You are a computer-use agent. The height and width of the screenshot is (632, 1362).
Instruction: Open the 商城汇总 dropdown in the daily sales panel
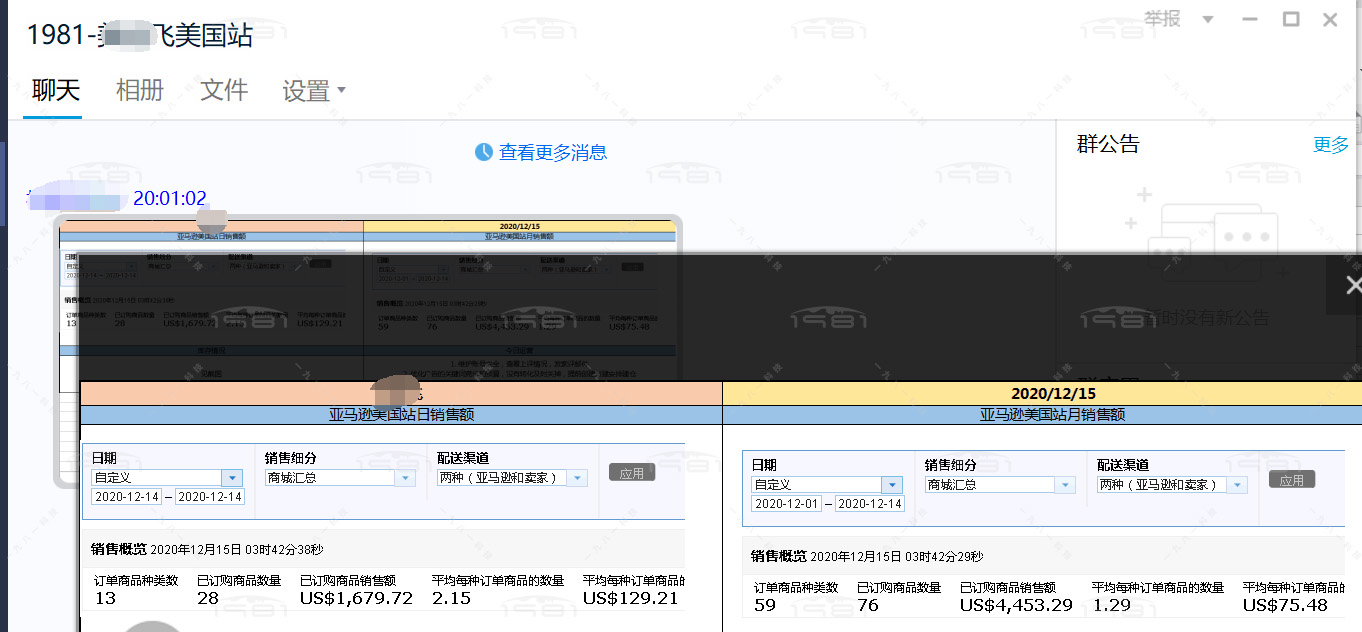(340, 478)
